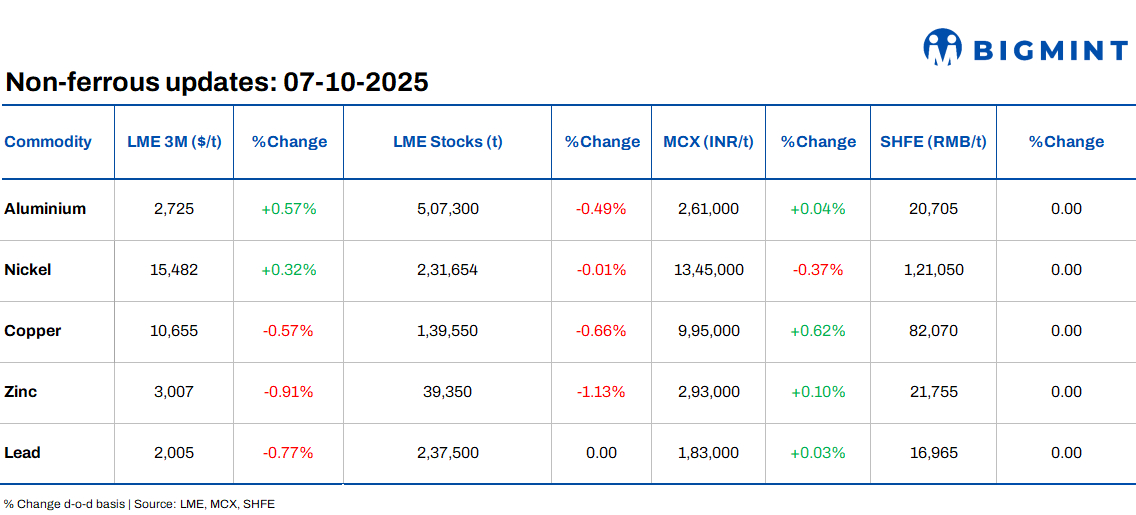The image size is (1136, 515).
Task: Click the BIGMINT brand name text
Action: [x=1049, y=50]
